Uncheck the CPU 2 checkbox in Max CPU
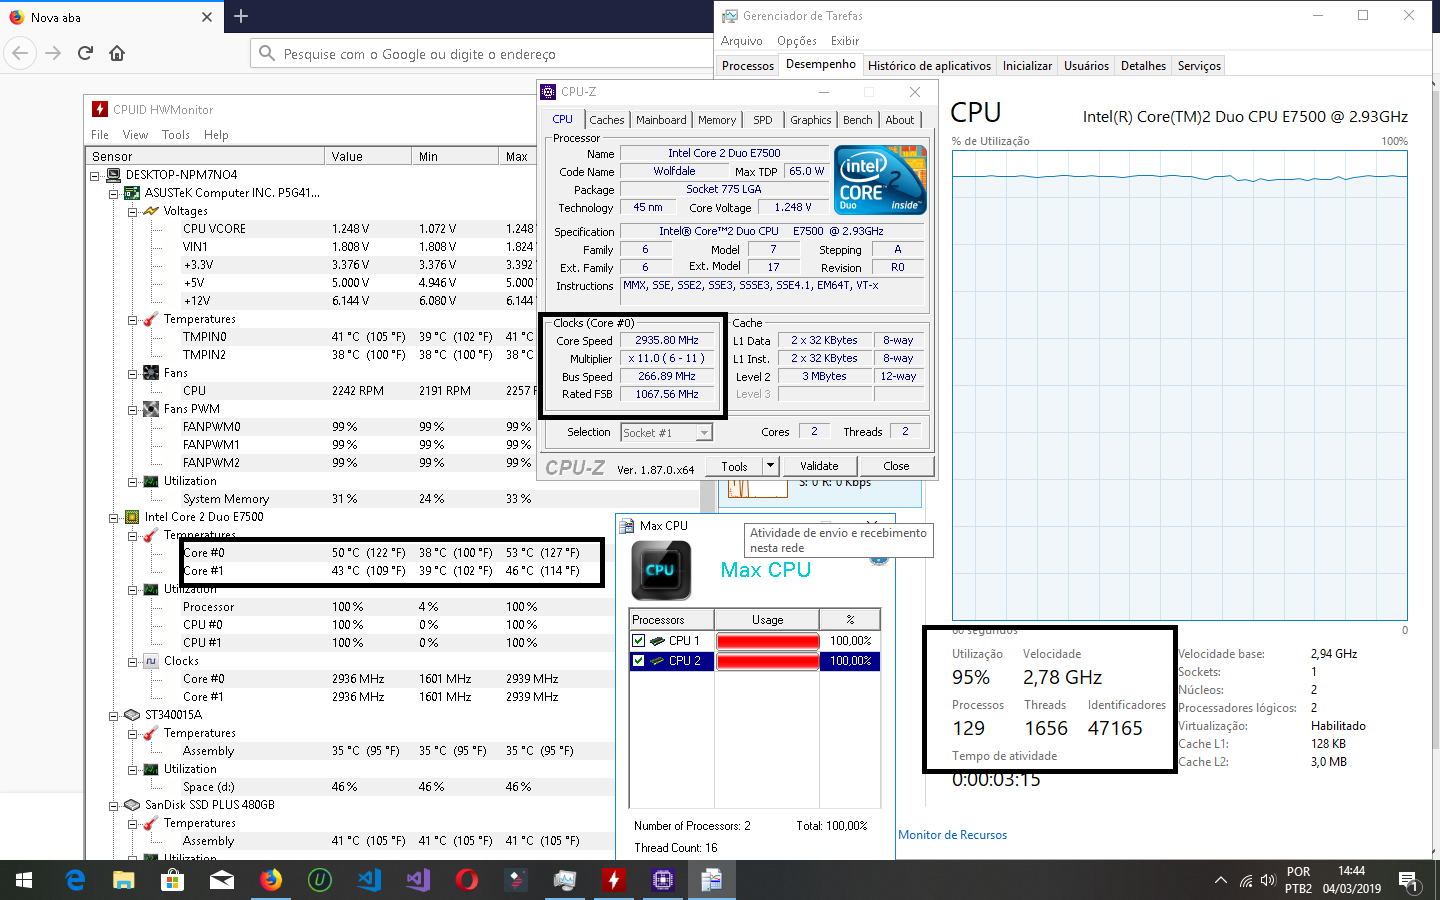The height and width of the screenshot is (900, 1440). [638, 661]
